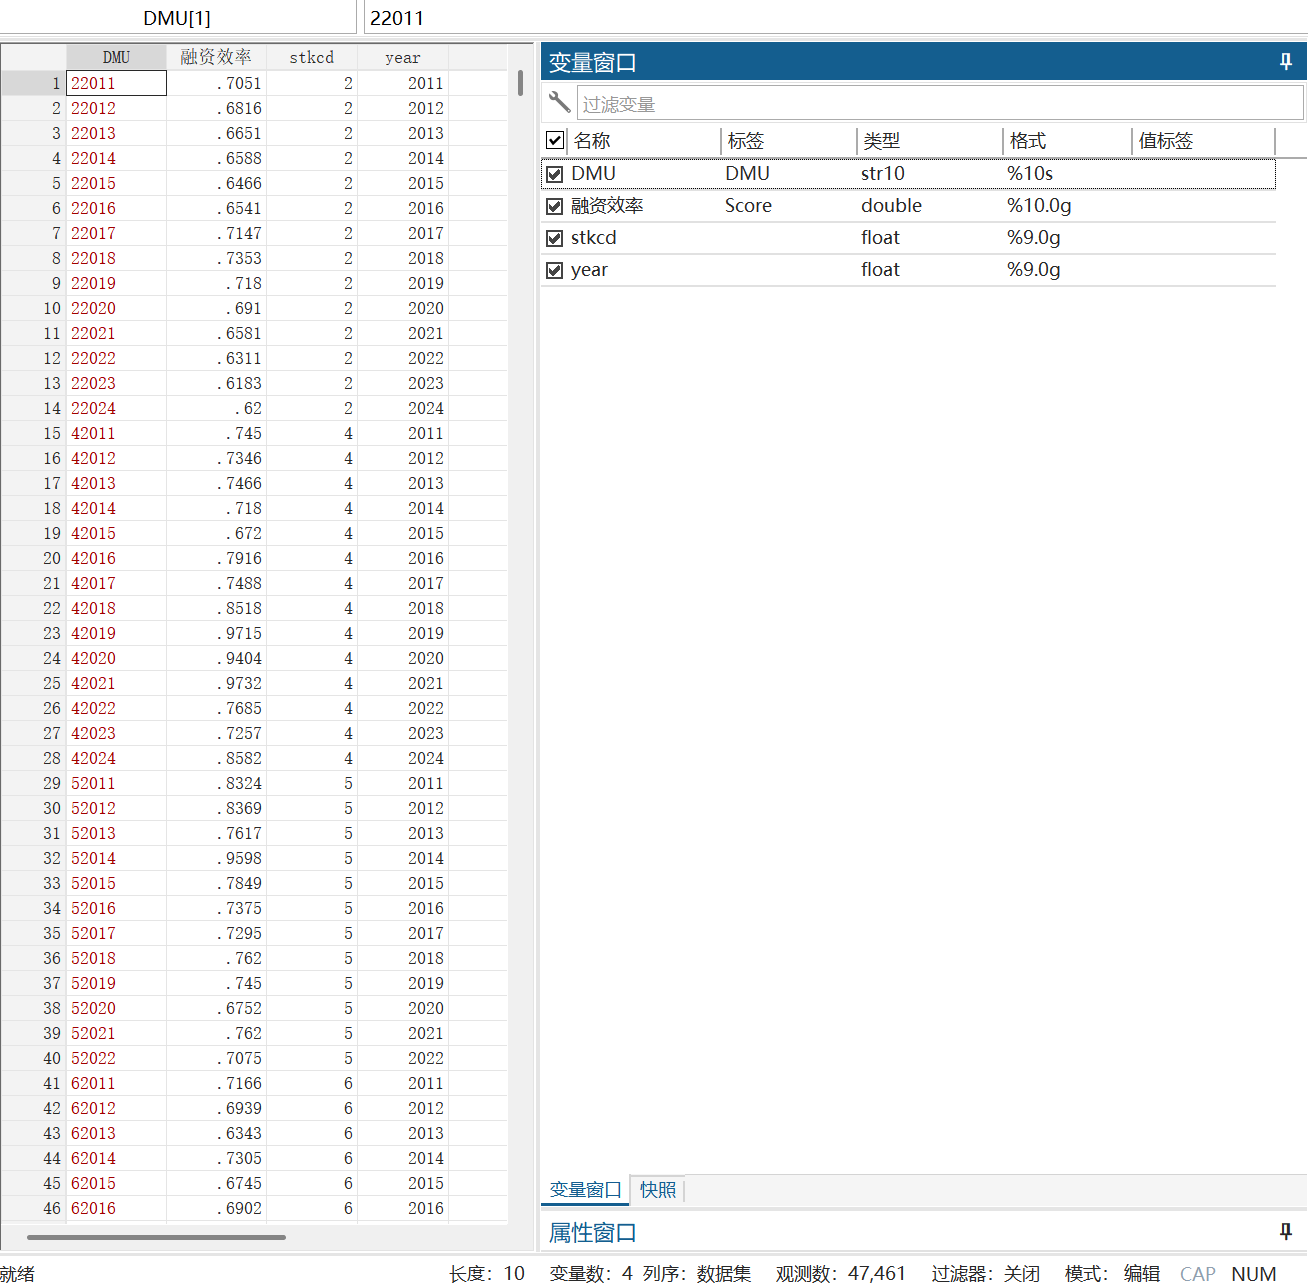The height and width of the screenshot is (1284, 1308).
Task: Select the year column header in data grid
Action: (x=402, y=57)
